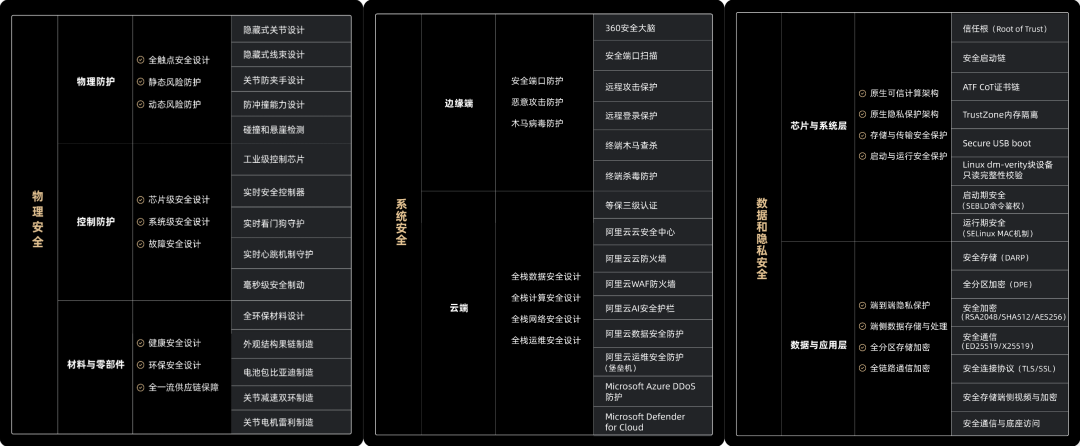This screenshot has height=446, width=1080.
Task: Select the 毫秒级安全制动 cell
Action: pos(291,284)
